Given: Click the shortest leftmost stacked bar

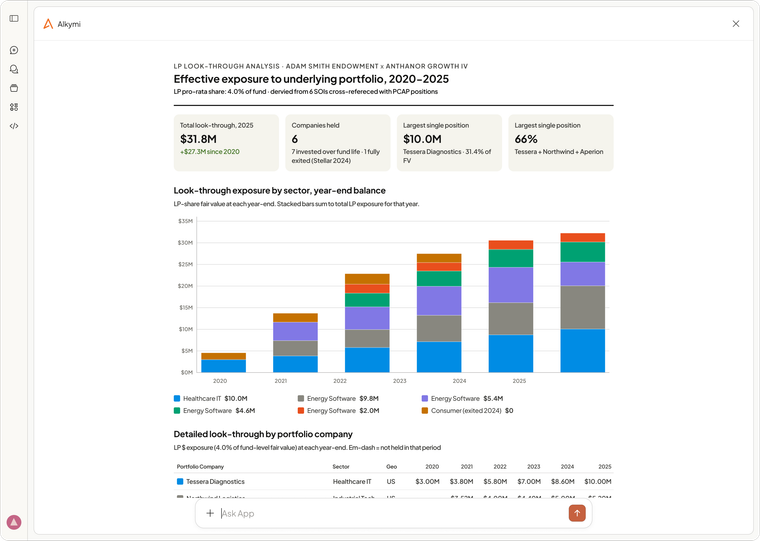Looking at the screenshot, I should pos(223,363).
